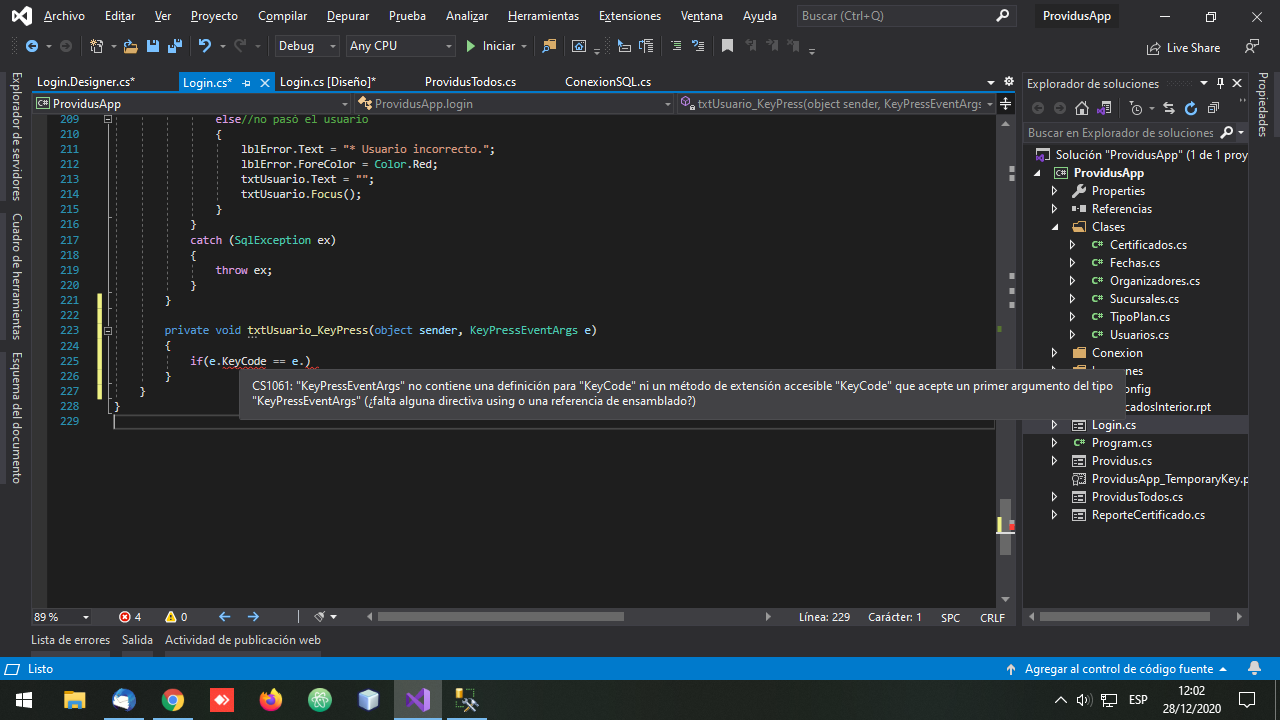Open the Salida output panel
Viewport: 1280px width, 720px height.
click(x=137, y=640)
